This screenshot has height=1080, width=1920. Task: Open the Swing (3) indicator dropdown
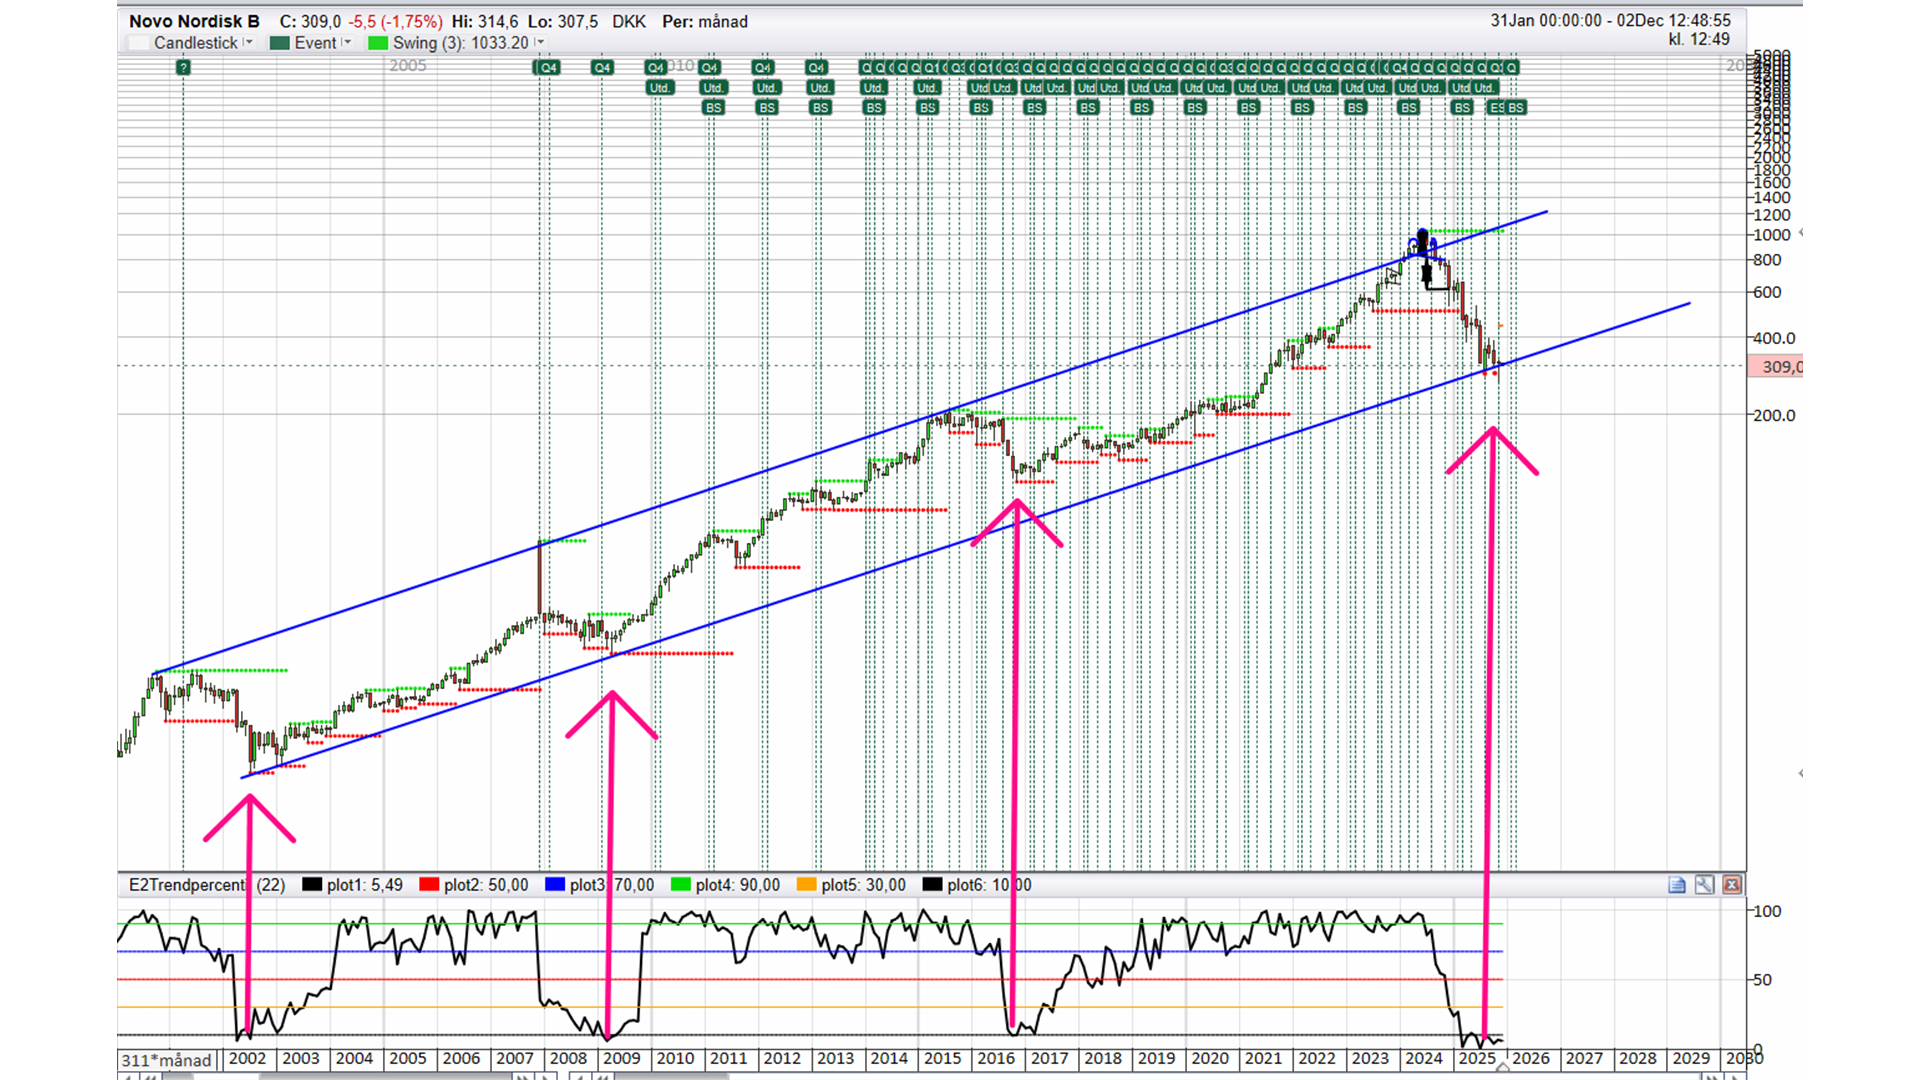pos(540,43)
